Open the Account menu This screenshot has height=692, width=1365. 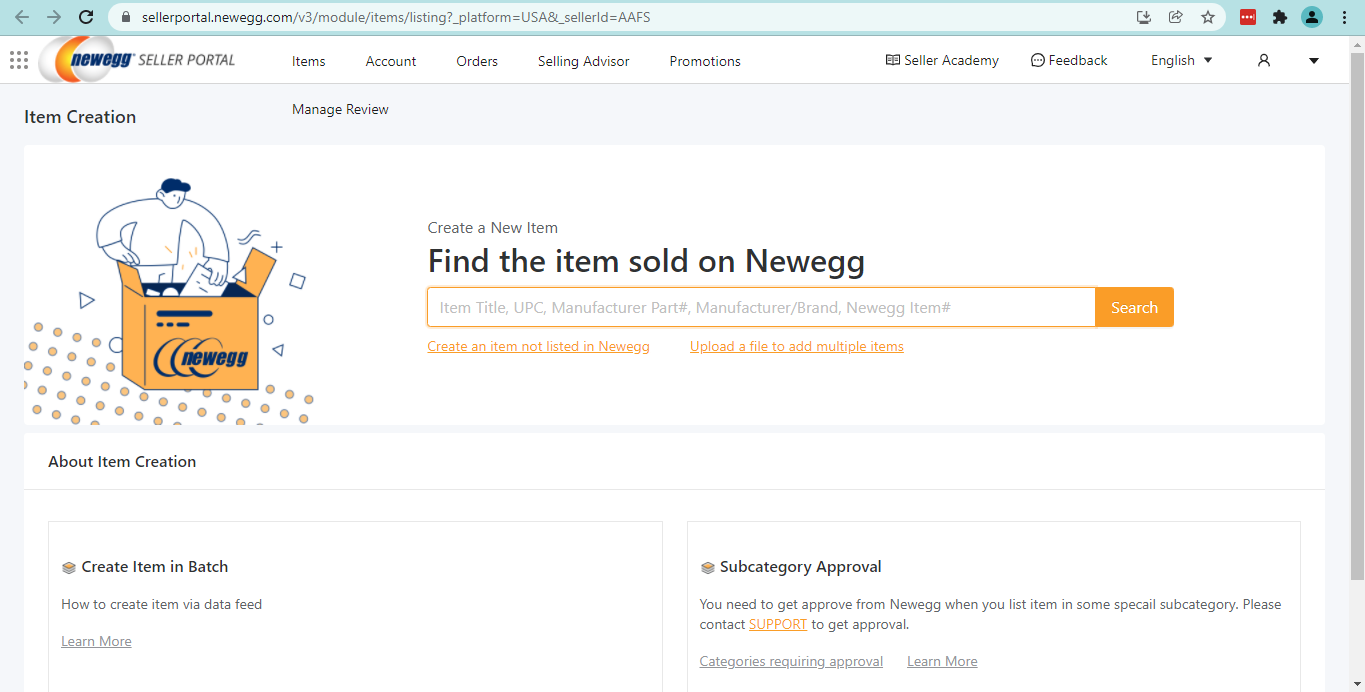pyautogui.click(x=391, y=61)
